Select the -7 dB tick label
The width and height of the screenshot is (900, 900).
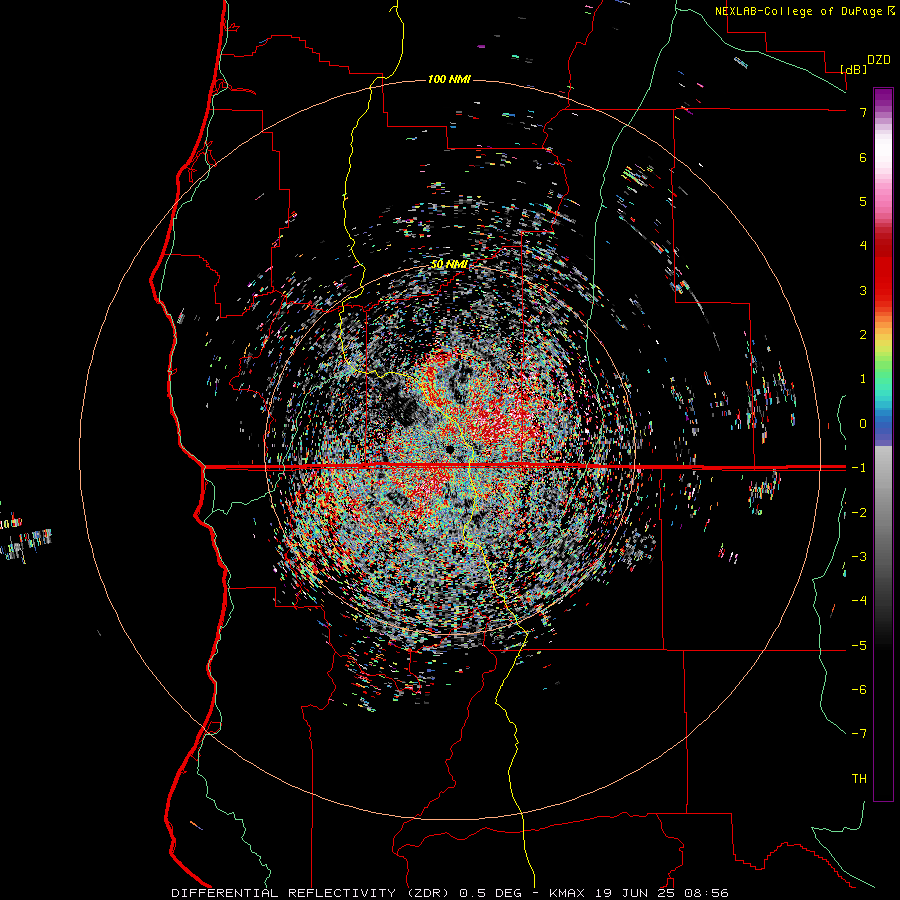(x=859, y=734)
